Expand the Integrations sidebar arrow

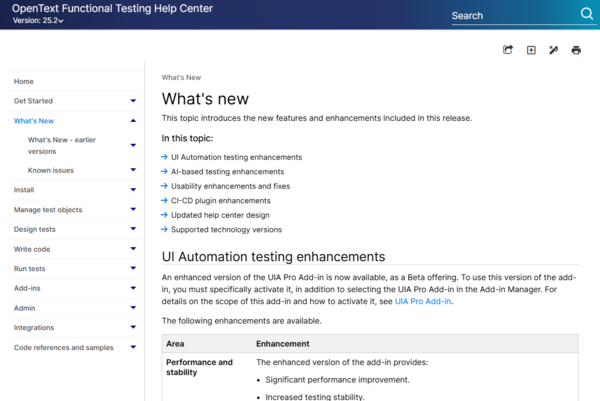click(x=133, y=328)
